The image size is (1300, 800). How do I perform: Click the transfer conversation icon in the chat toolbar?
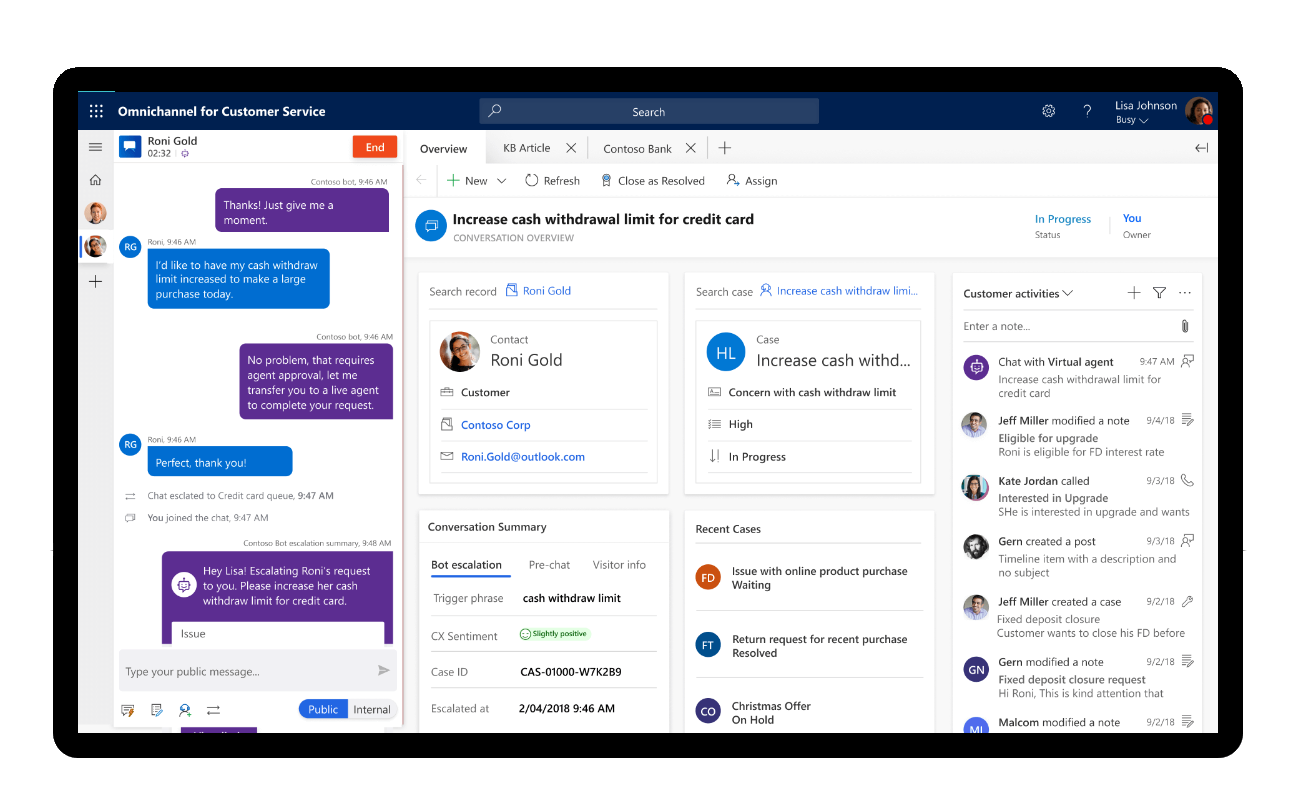213,709
